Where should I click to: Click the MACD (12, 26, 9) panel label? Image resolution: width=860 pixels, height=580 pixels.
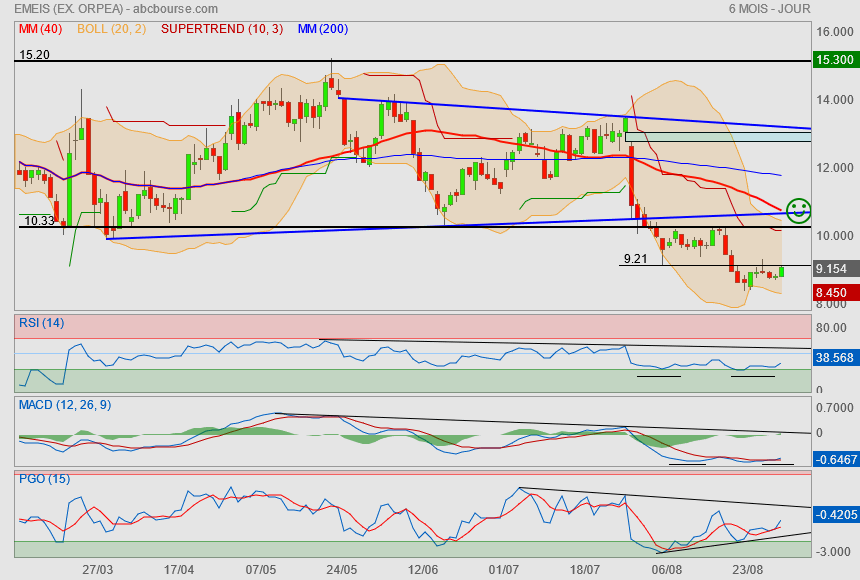65,405
